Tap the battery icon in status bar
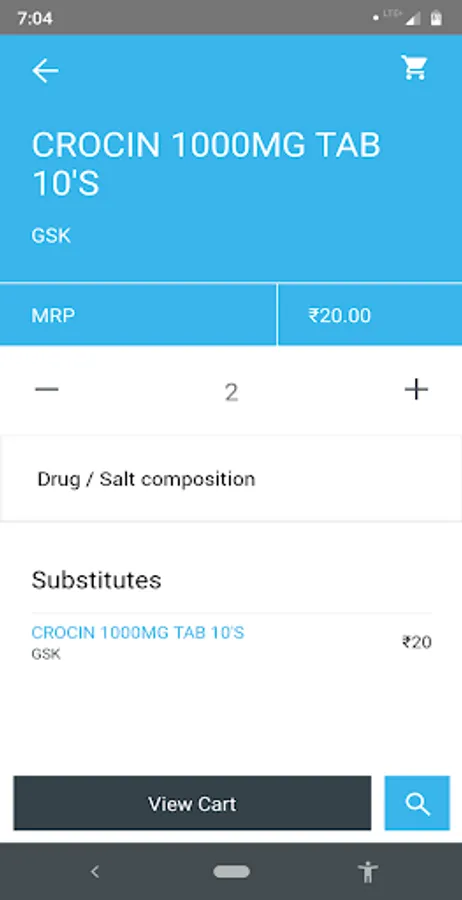The height and width of the screenshot is (900, 462). (x=436, y=18)
